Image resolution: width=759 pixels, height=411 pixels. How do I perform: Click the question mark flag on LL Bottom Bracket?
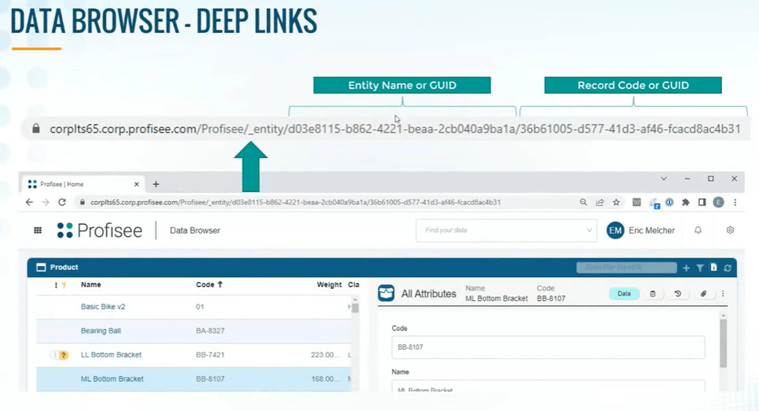tap(63, 355)
